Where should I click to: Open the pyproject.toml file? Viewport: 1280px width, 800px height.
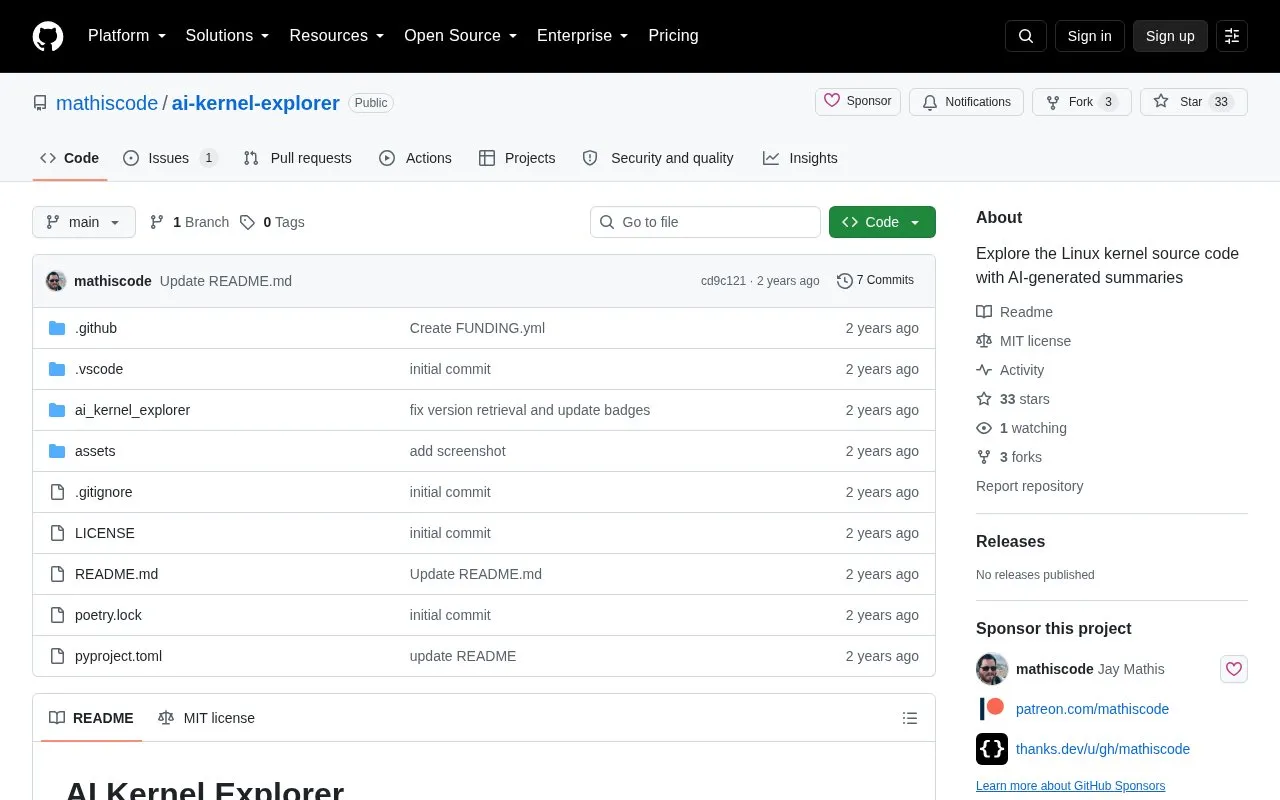click(118, 656)
